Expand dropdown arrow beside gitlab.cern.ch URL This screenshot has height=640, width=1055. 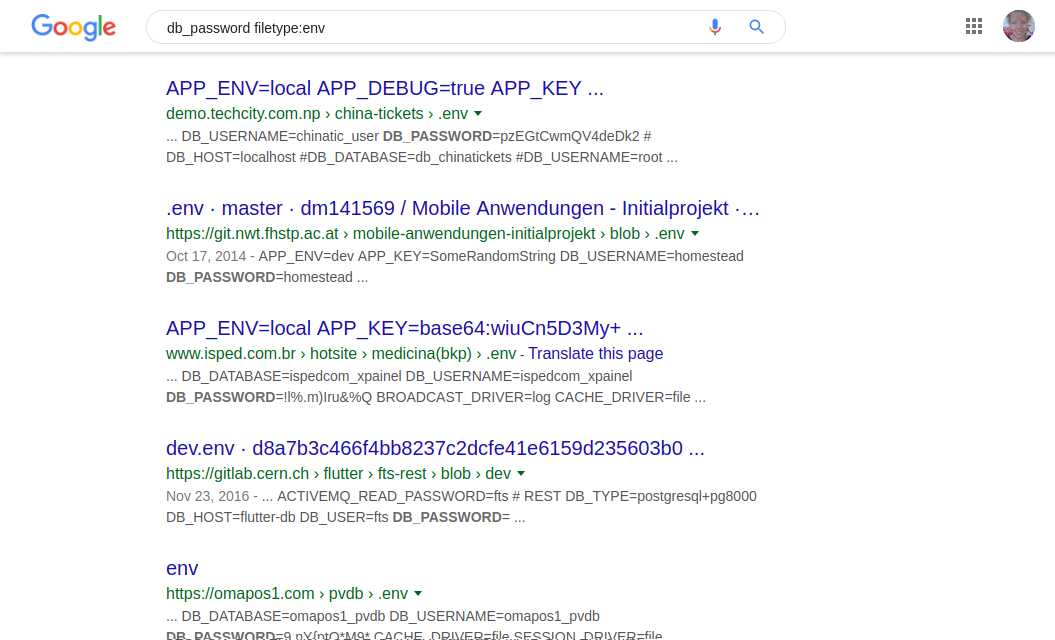coord(521,473)
